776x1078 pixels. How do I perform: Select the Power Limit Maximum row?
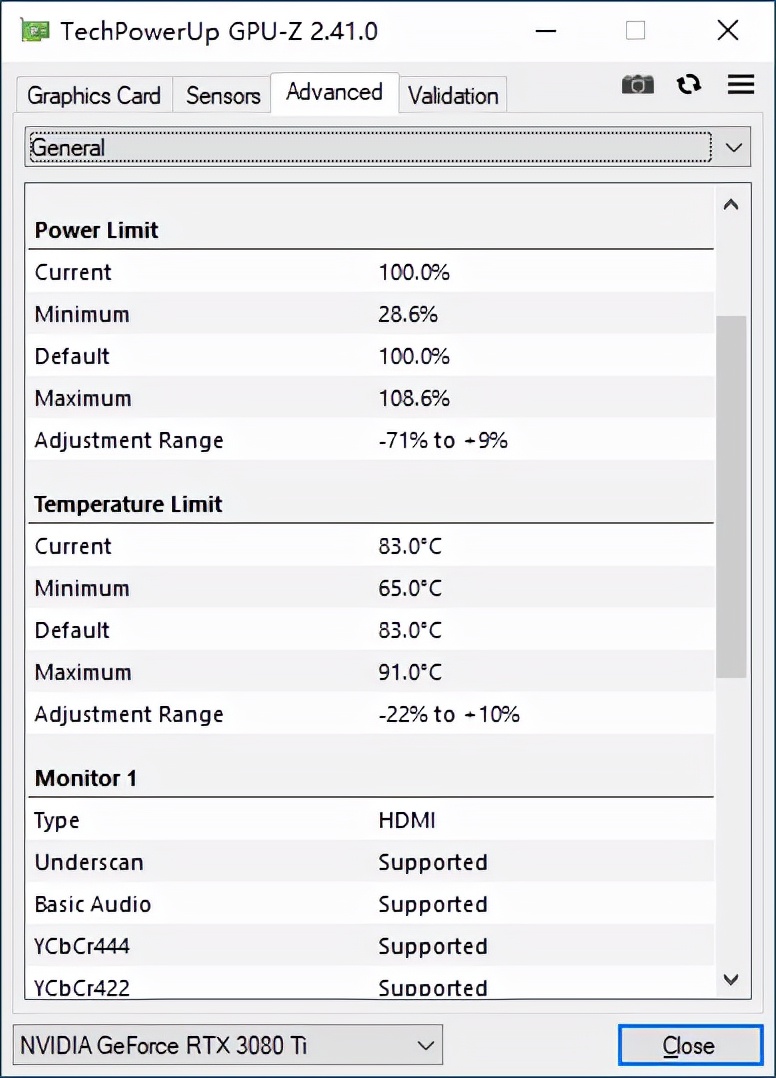click(370, 398)
